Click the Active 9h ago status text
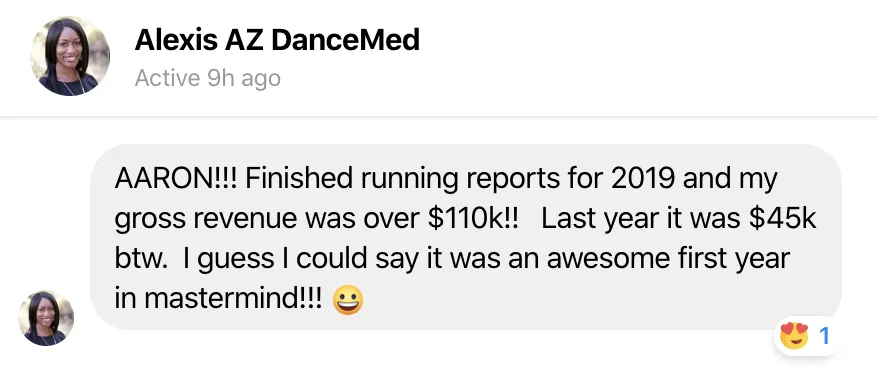Image resolution: width=878 pixels, height=380 pixels. 208,78
